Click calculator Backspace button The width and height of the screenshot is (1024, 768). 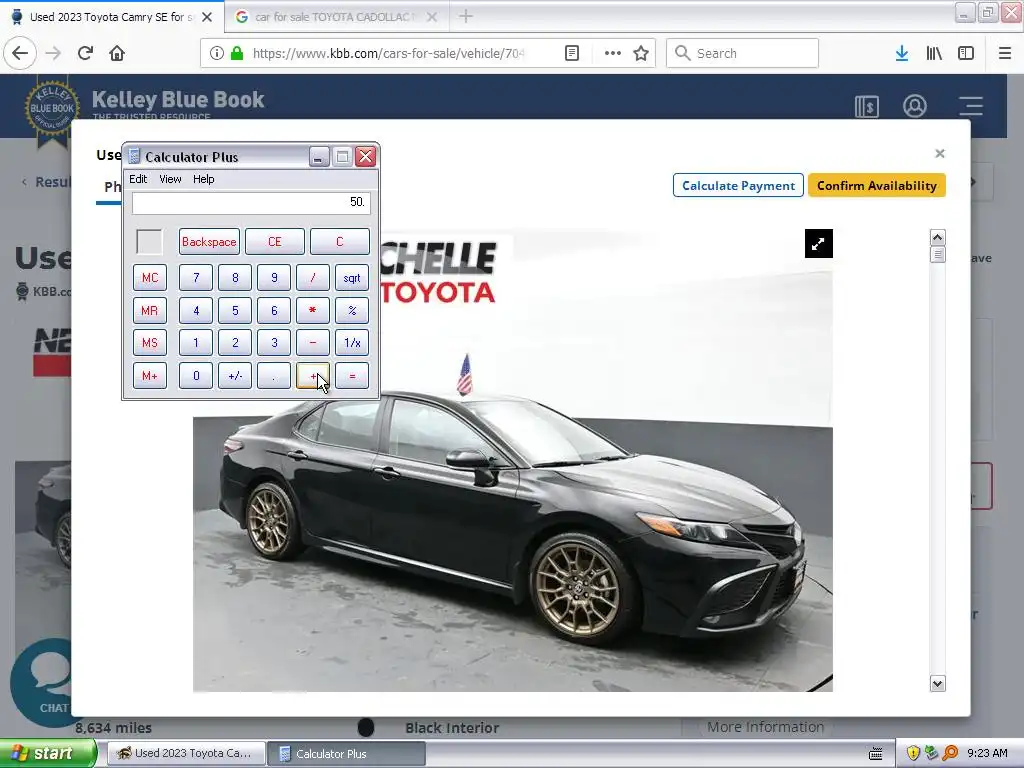[x=209, y=242]
